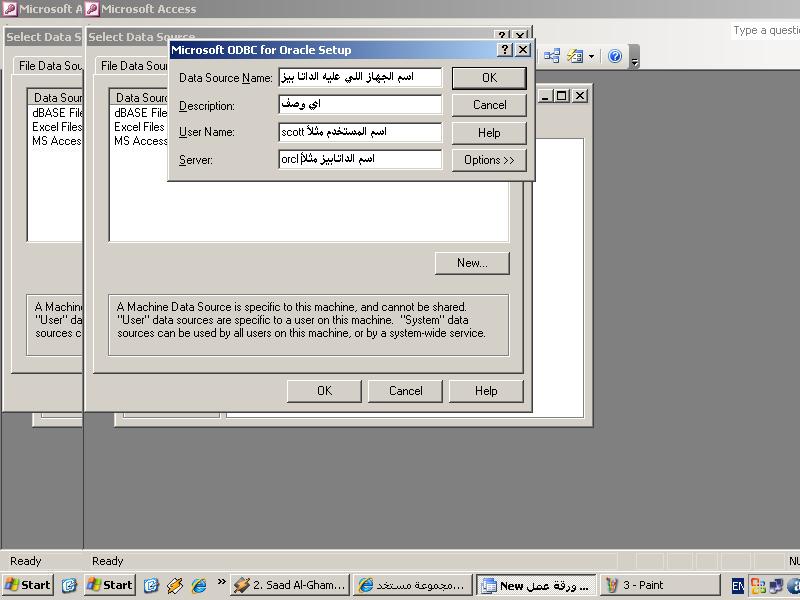The height and width of the screenshot is (600, 800).
Task: Expand the Options >> section in ODBC Setup
Action: point(489,160)
